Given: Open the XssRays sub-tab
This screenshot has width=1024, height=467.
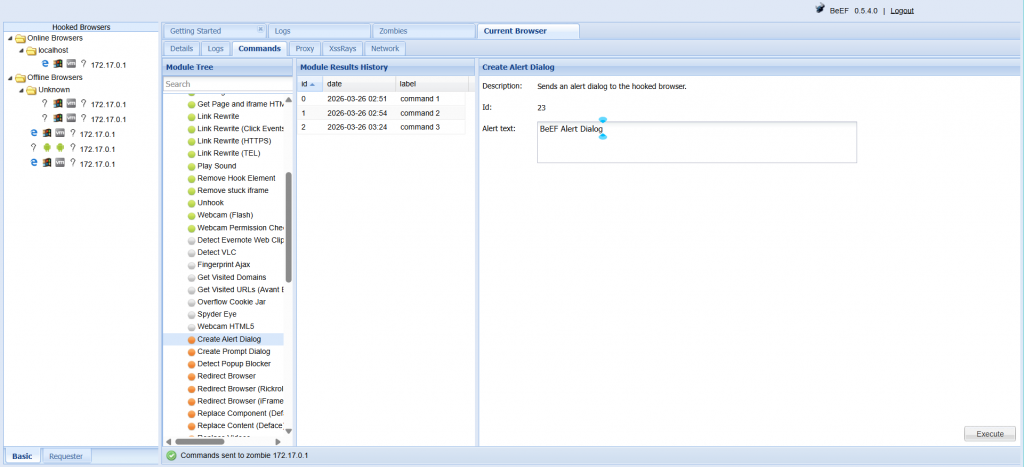Looking at the screenshot, I should 342,48.
